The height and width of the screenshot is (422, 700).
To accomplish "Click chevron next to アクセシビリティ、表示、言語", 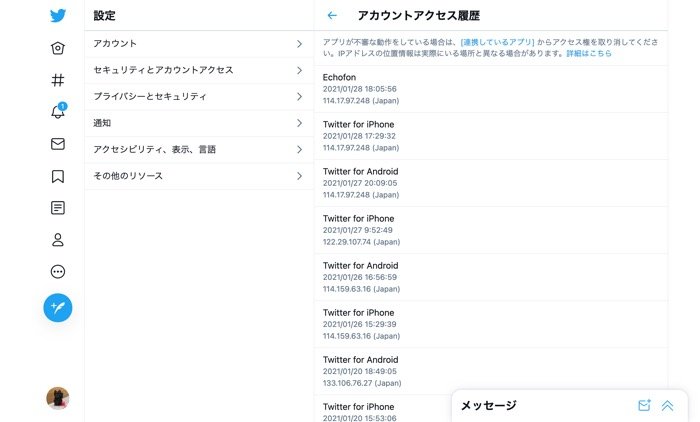I will [x=300, y=149].
